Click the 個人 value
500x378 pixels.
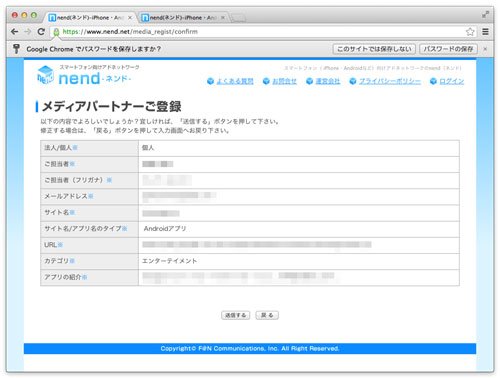click(x=148, y=148)
